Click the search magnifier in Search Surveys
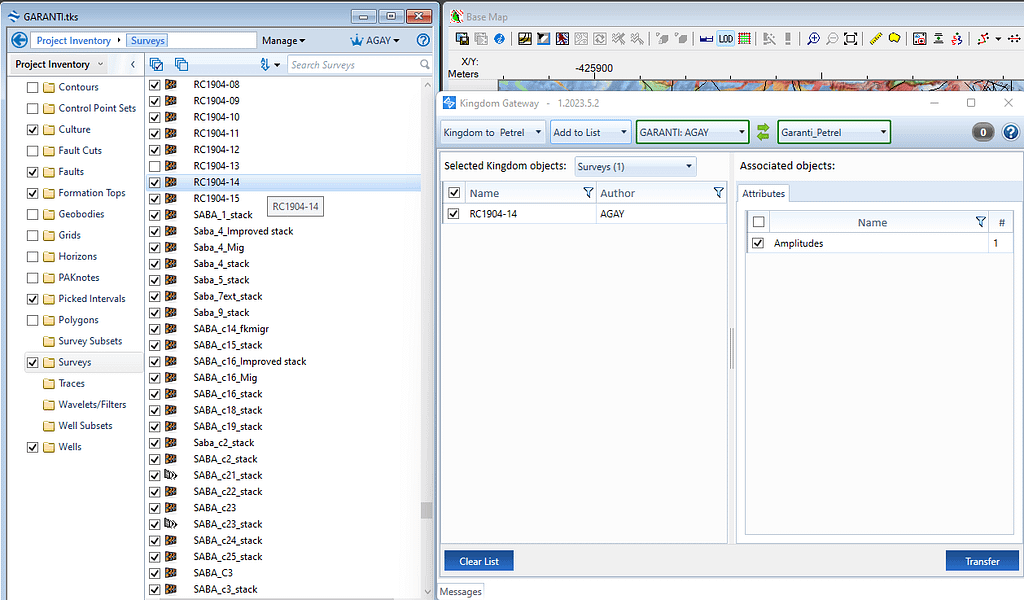Image resolution: width=1024 pixels, height=600 pixels. point(424,65)
